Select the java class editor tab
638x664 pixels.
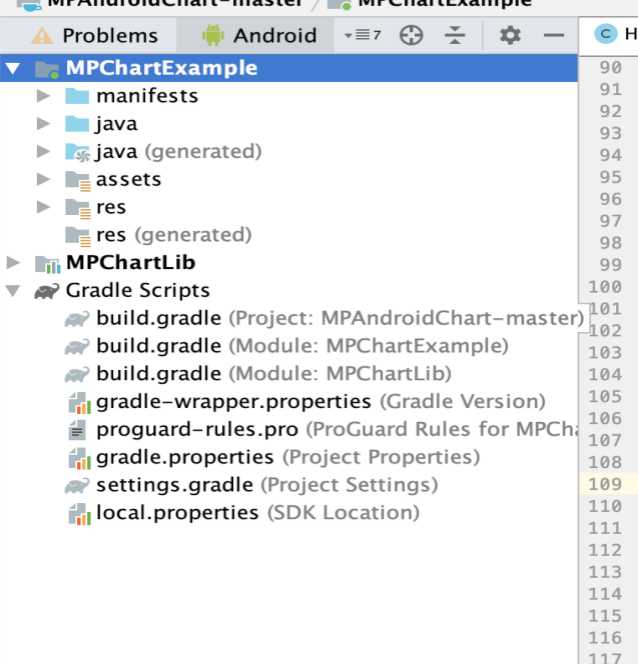click(x=615, y=34)
